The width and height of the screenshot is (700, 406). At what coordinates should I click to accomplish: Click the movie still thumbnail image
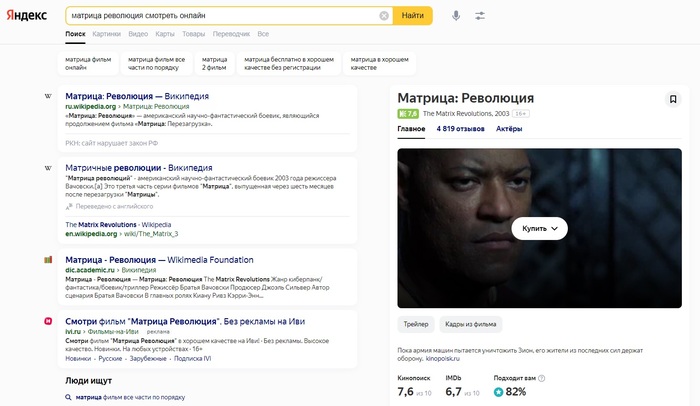tap(540, 228)
